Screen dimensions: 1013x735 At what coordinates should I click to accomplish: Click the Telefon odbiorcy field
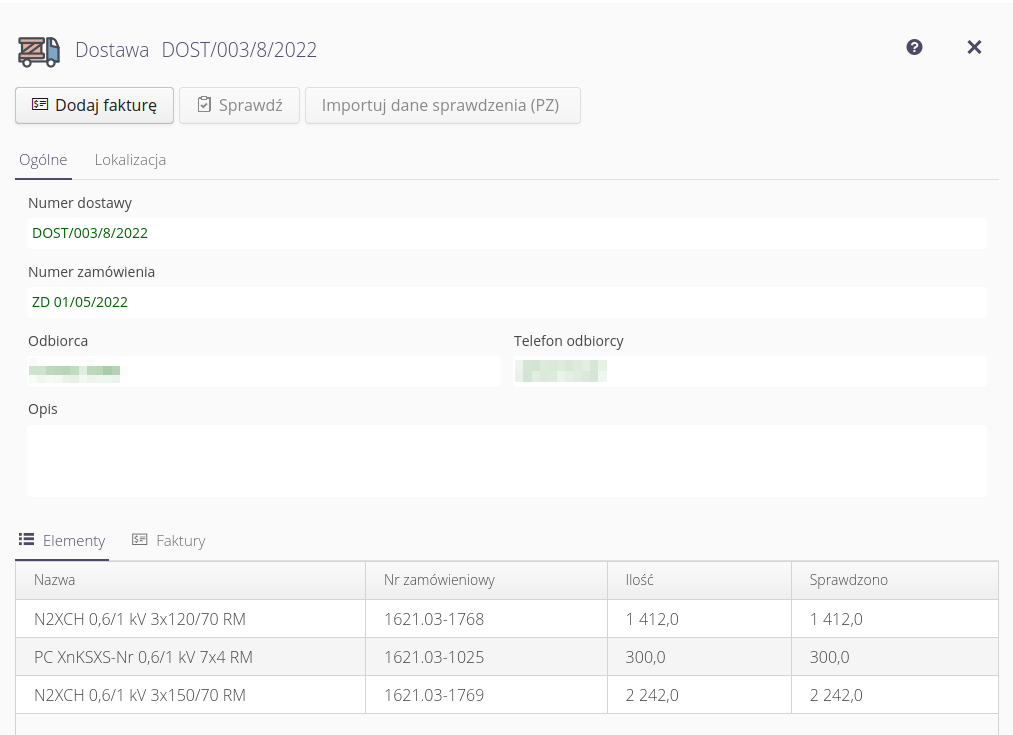749,372
